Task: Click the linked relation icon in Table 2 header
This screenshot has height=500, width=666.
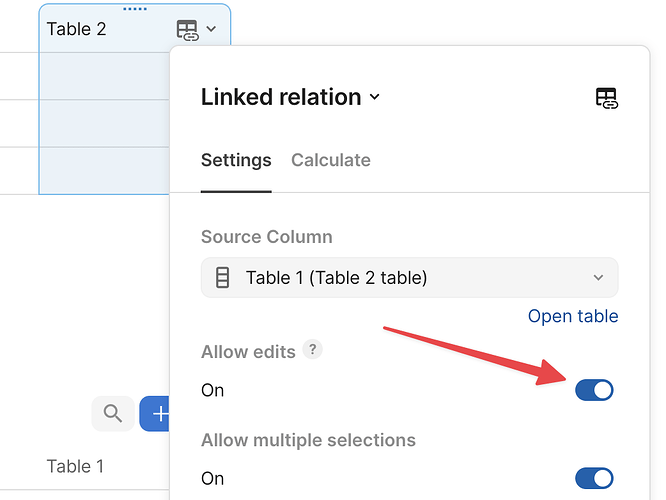Action: 187,30
